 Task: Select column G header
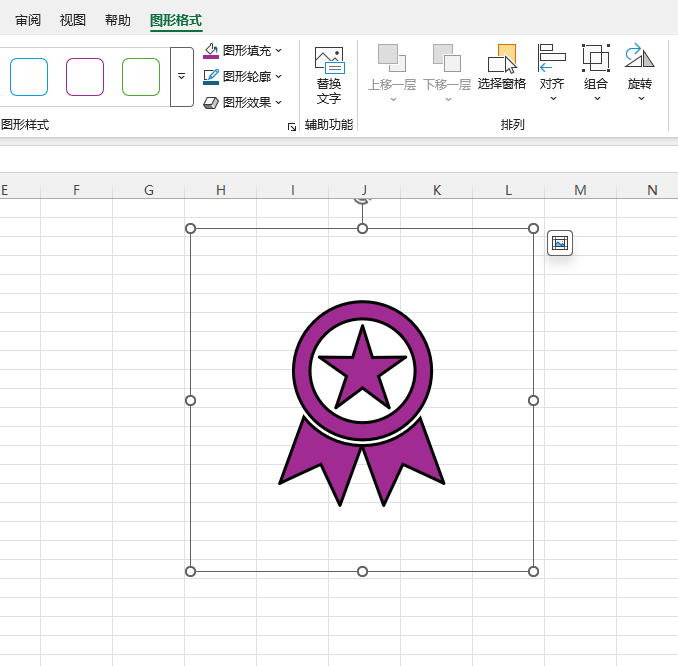[x=149, y=190]
